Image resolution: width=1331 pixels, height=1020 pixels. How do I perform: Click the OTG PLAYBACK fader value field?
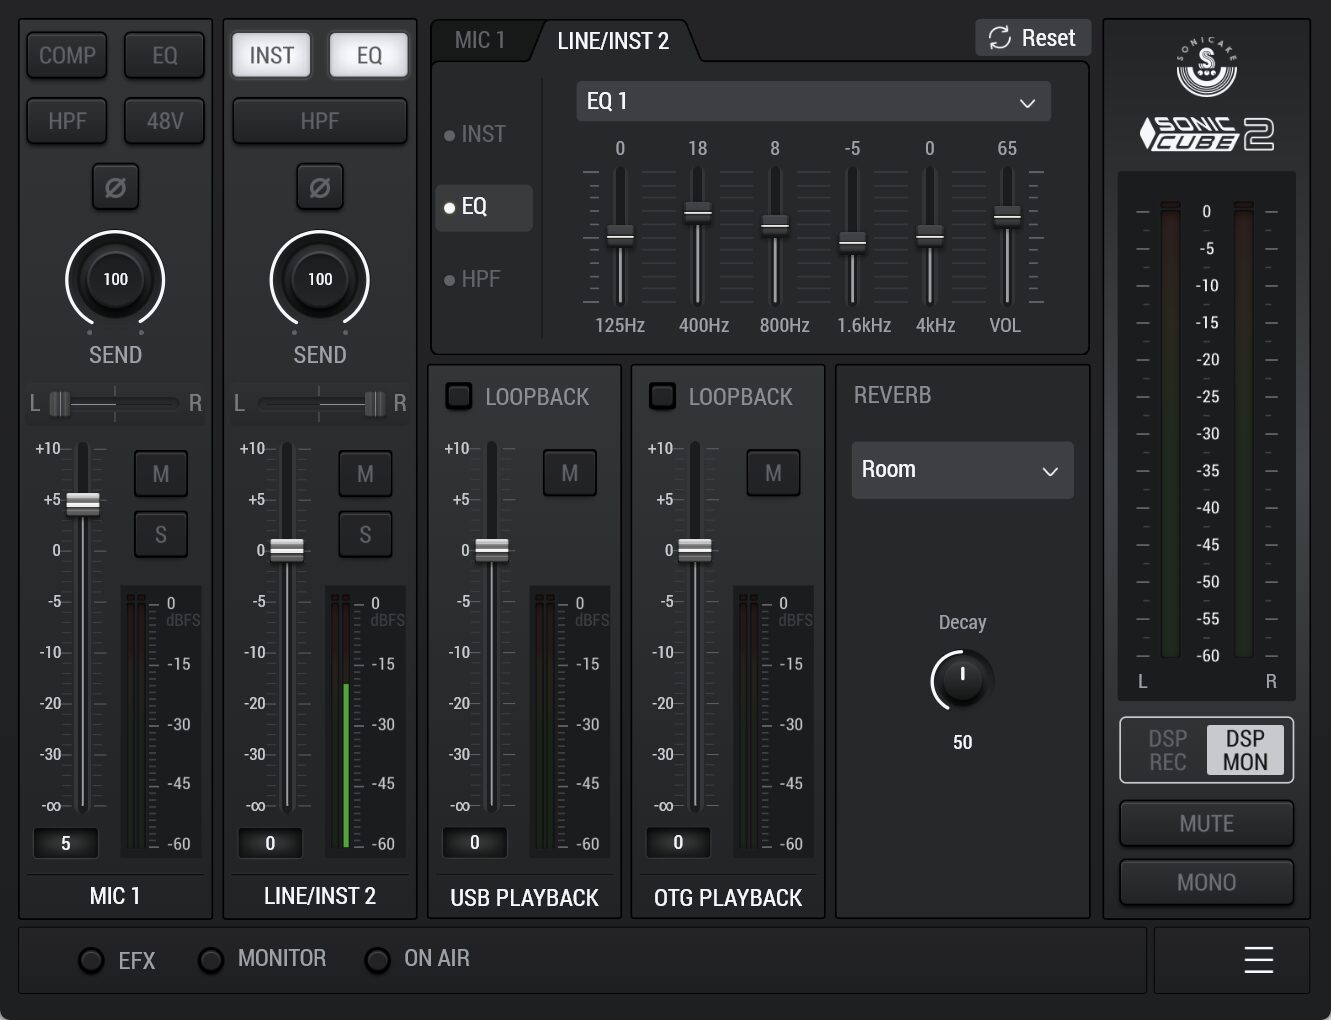coord(678,842)
